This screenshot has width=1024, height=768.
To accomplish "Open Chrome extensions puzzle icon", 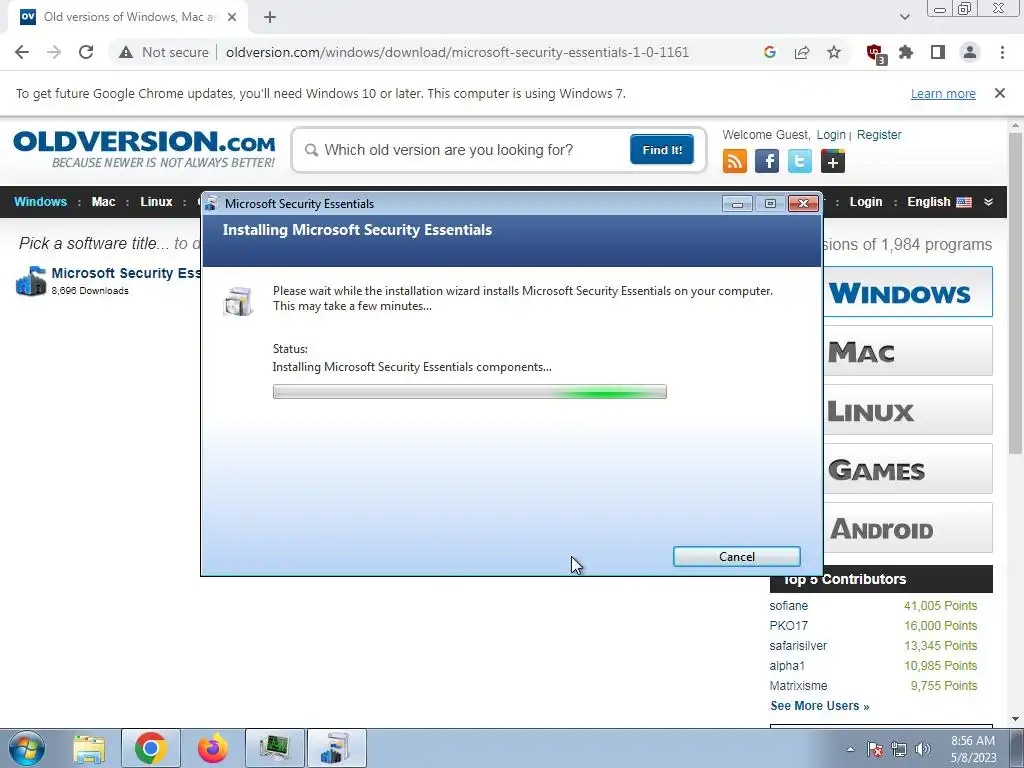I will pyautogui.click(x=906, y=52).
